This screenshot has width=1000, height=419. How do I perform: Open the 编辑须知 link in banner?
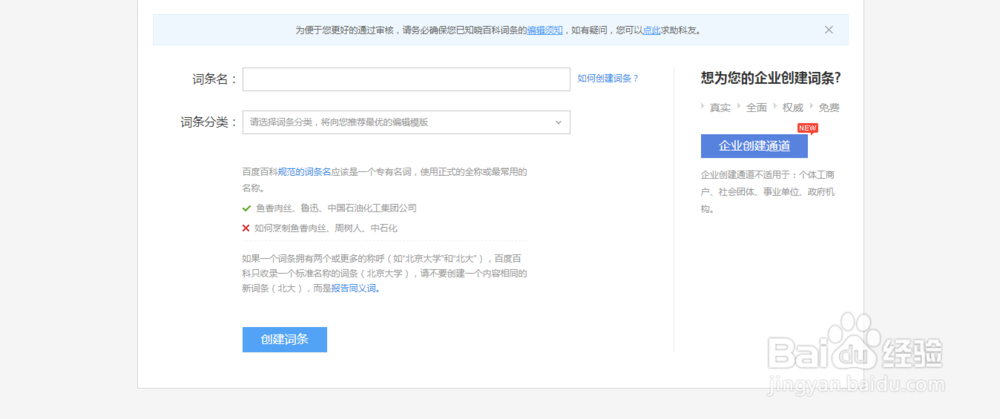(x=545, y=30)
